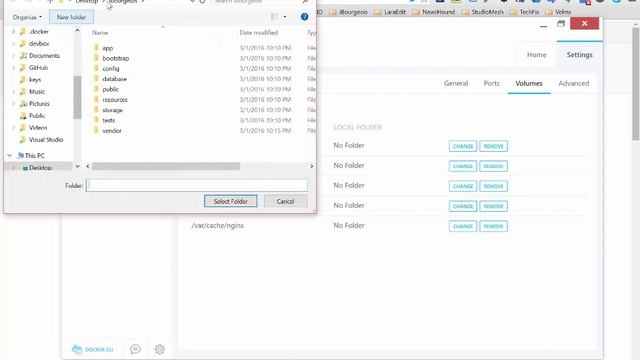This screenshot has height=360, width=640.
Task: Open Kitematic preferences gear icon
Action: pos(160,349)
